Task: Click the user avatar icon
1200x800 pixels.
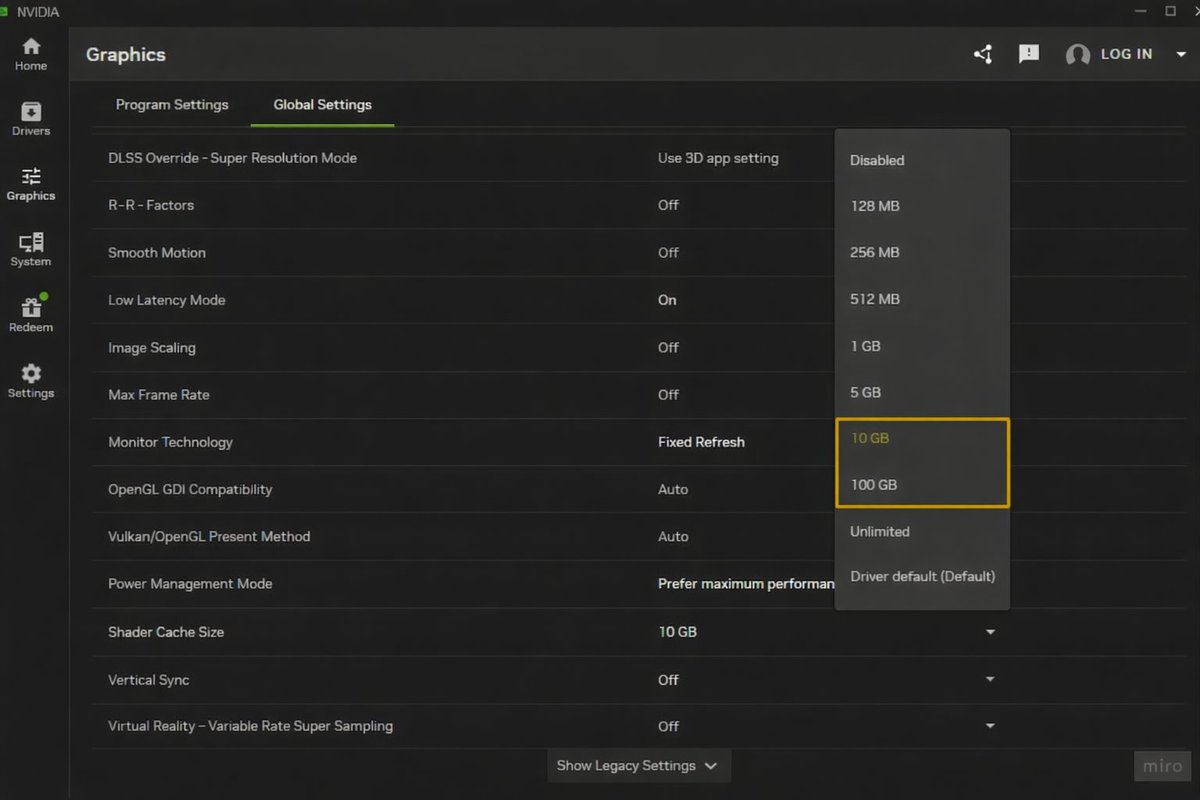Action: [x=1078, y=55]
